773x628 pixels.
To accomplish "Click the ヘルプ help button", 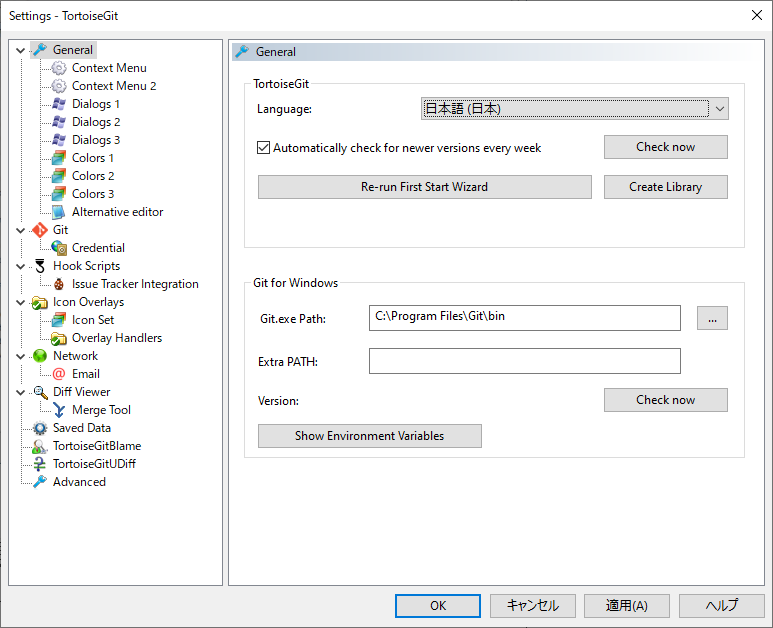I will click(x=721, y=606).
